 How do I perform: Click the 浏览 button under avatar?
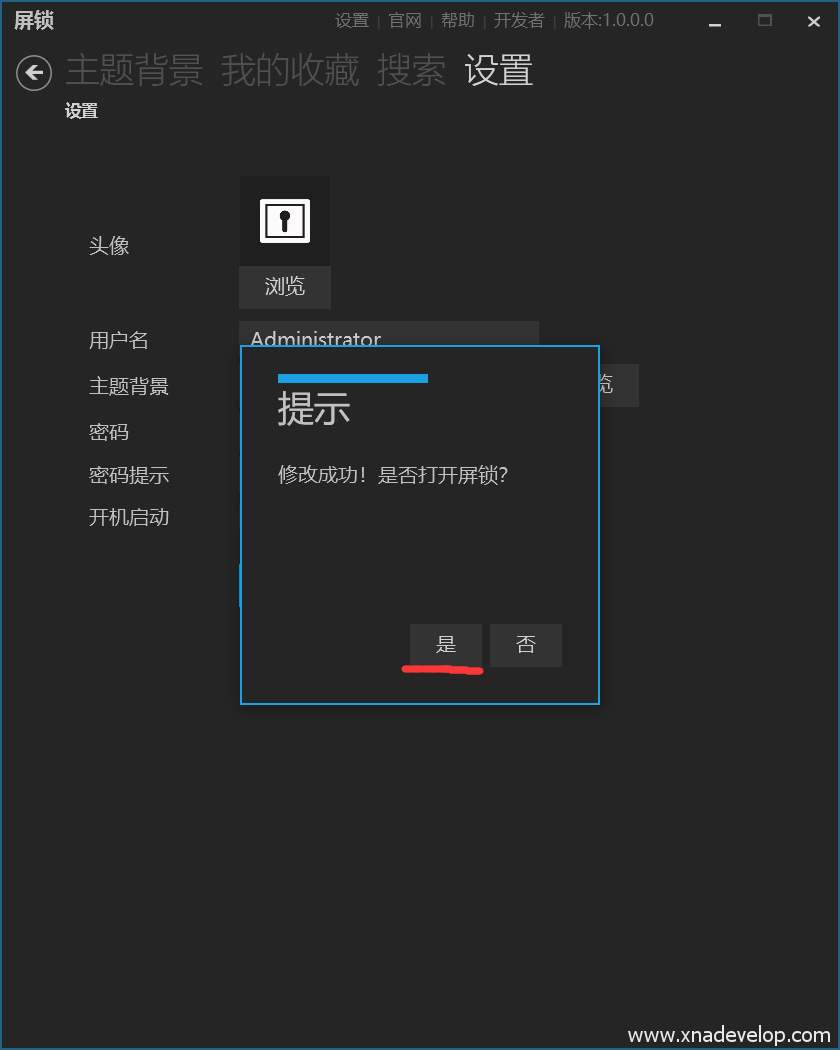coord(285,287)
